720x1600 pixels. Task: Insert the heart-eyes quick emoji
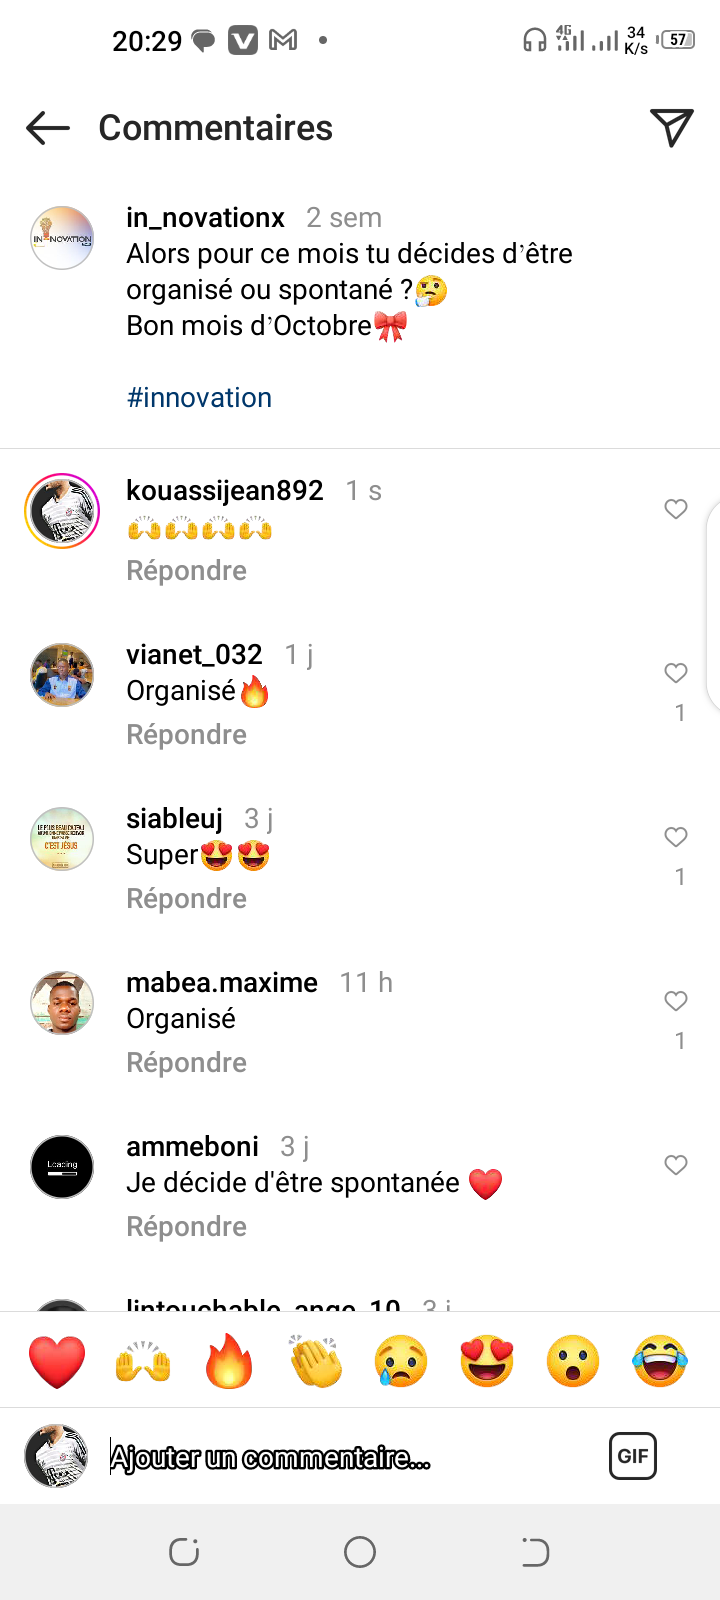(x=487, y=1361)
